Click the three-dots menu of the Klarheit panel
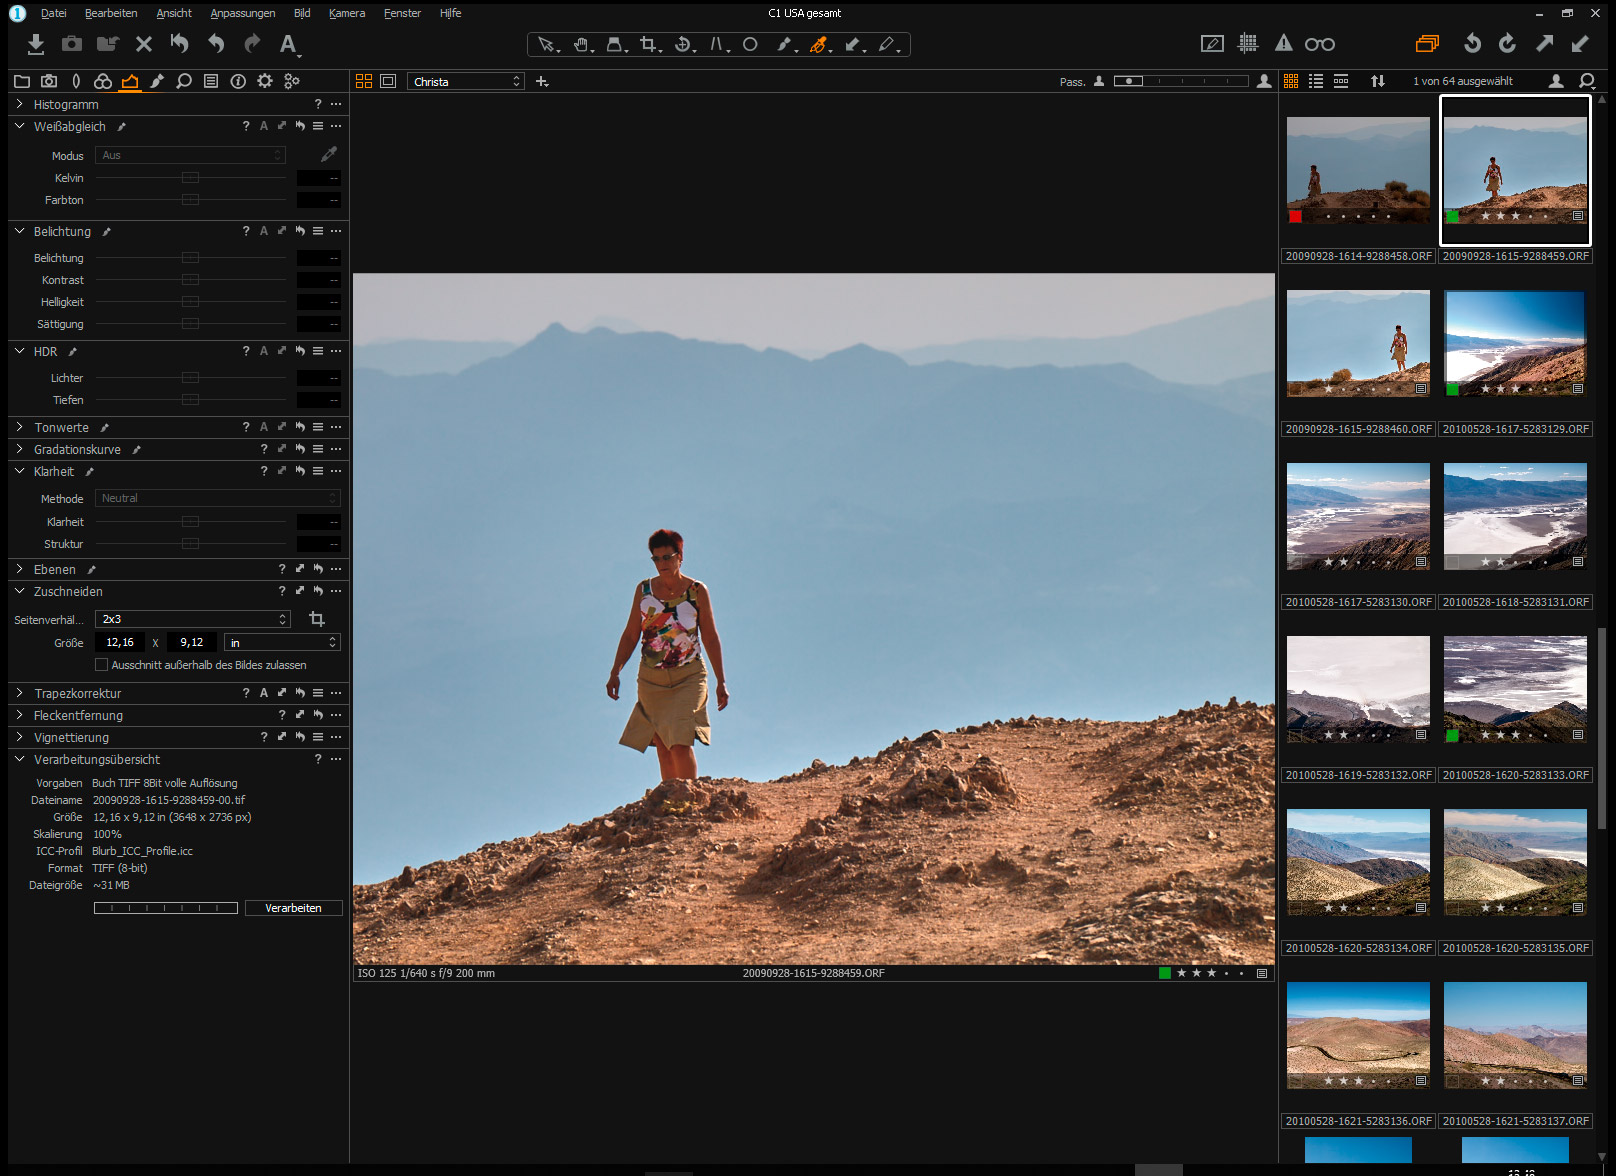The width and height of the screenshot is (1616, 1176). point(336,471)
